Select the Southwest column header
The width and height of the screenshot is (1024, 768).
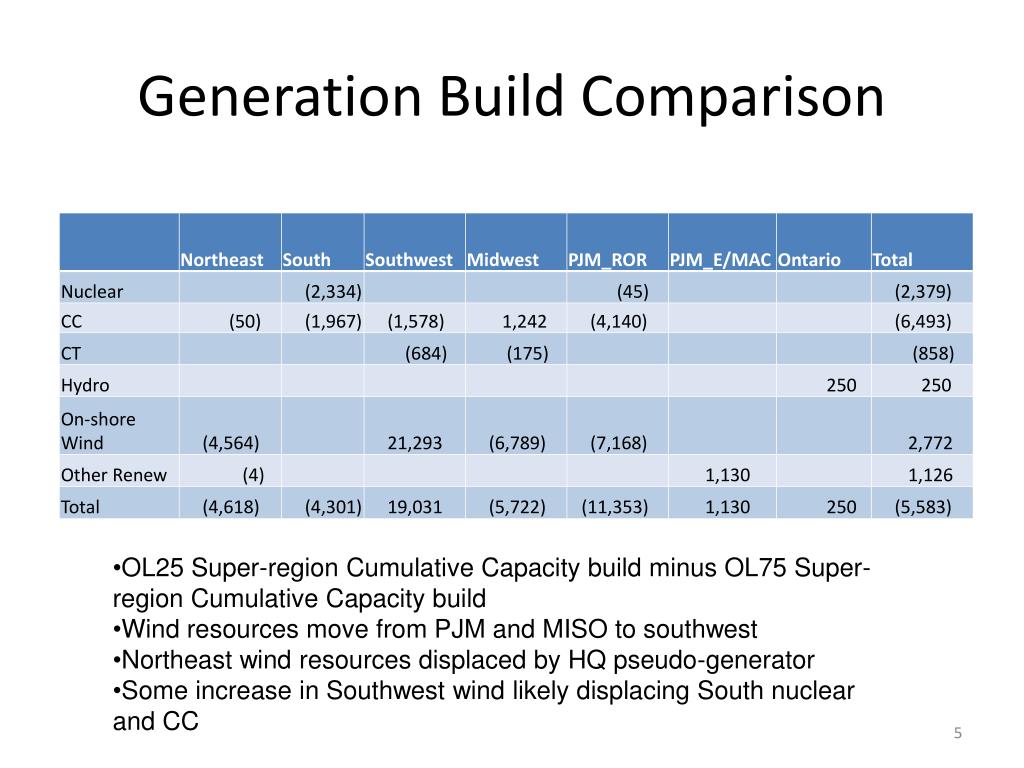tap(409, 260)
